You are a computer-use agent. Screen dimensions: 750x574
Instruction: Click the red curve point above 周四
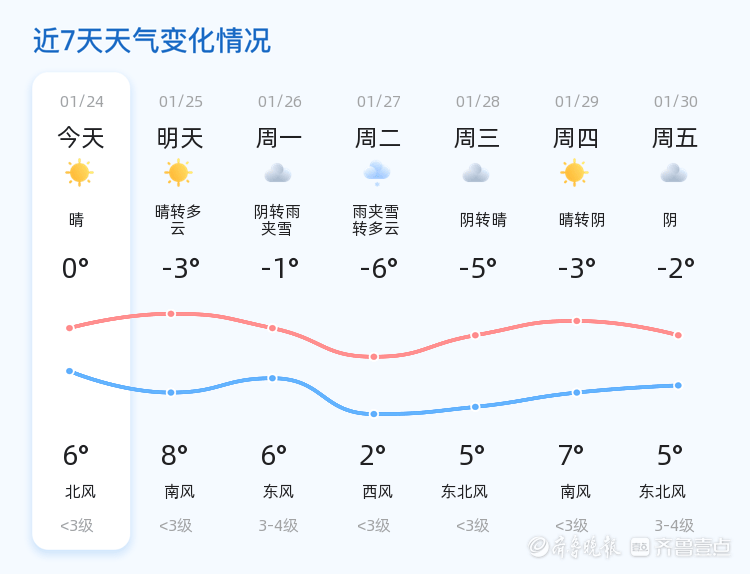pyautogui.click(x=577, y=321)
